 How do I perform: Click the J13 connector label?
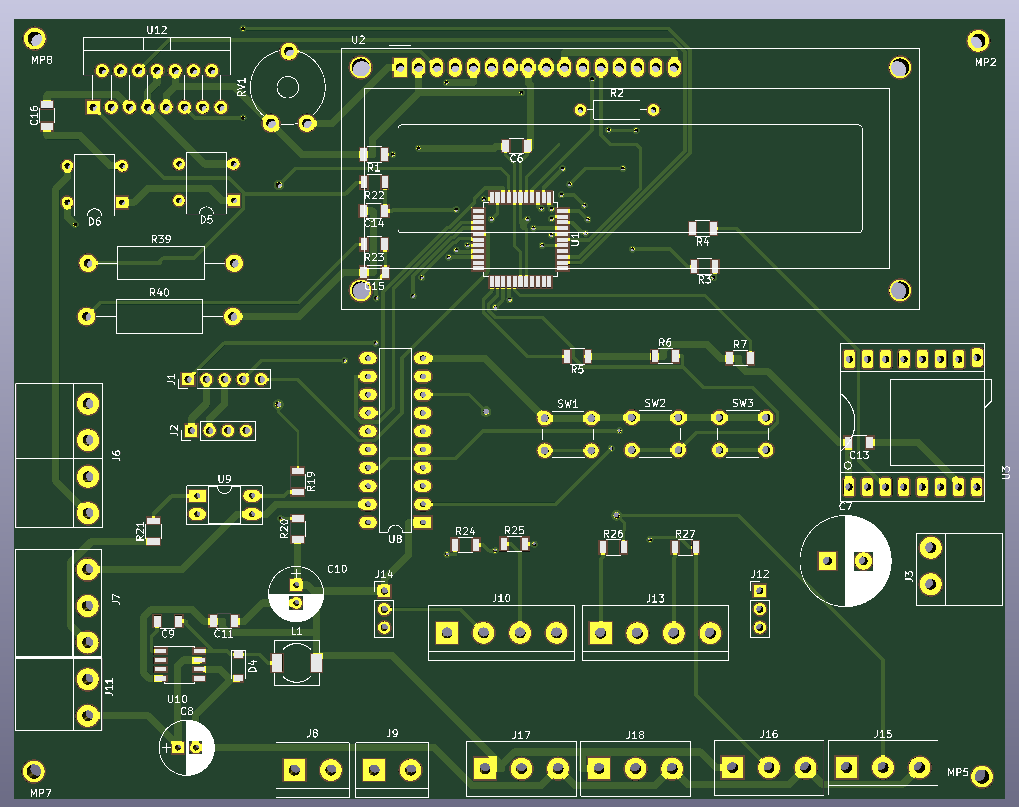coord(655,598)
